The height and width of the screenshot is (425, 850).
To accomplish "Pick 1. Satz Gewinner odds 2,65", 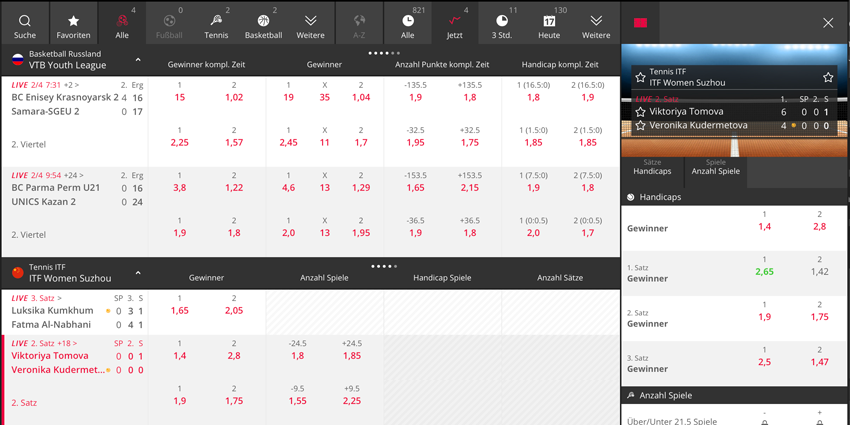I will 765,272.
